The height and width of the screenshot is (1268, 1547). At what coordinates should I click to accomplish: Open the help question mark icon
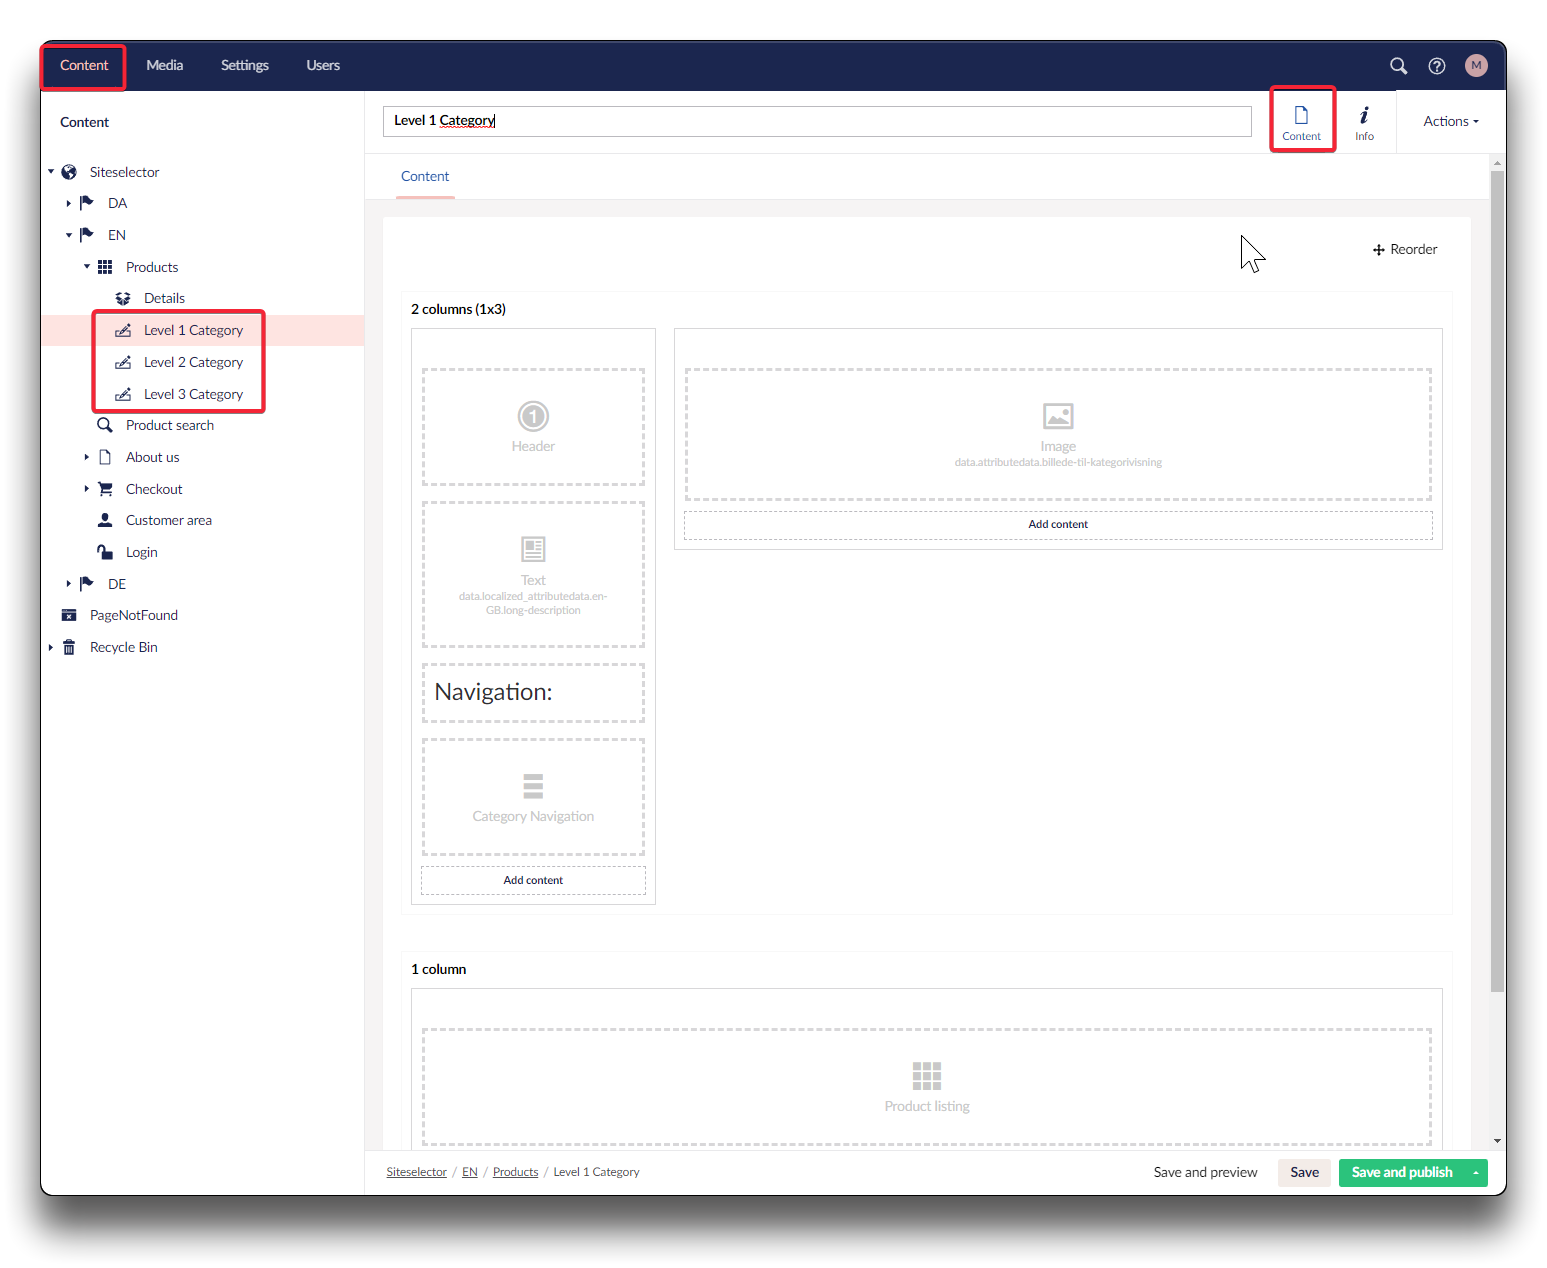pos(1436,66)
